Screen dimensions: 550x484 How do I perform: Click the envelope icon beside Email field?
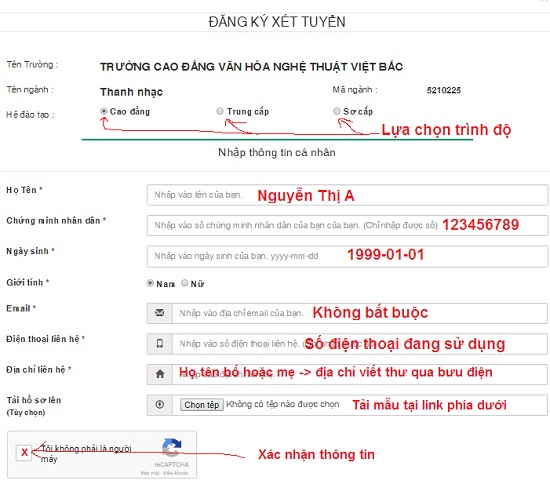(x=160, y=313)
